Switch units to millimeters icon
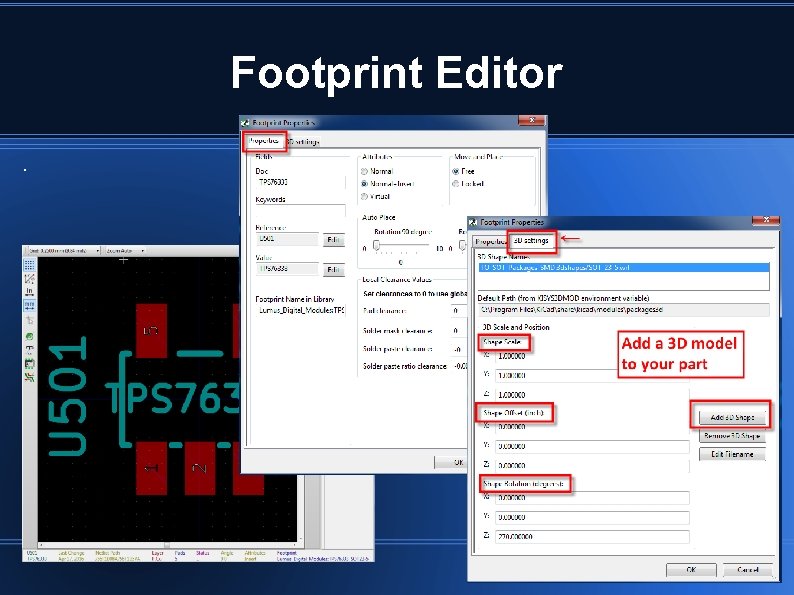 [29, 305]
